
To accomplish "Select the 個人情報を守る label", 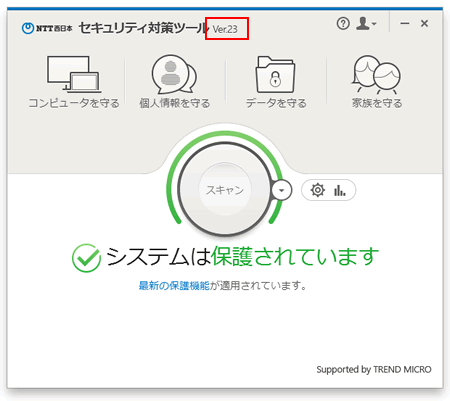I will tap(175, 103).
